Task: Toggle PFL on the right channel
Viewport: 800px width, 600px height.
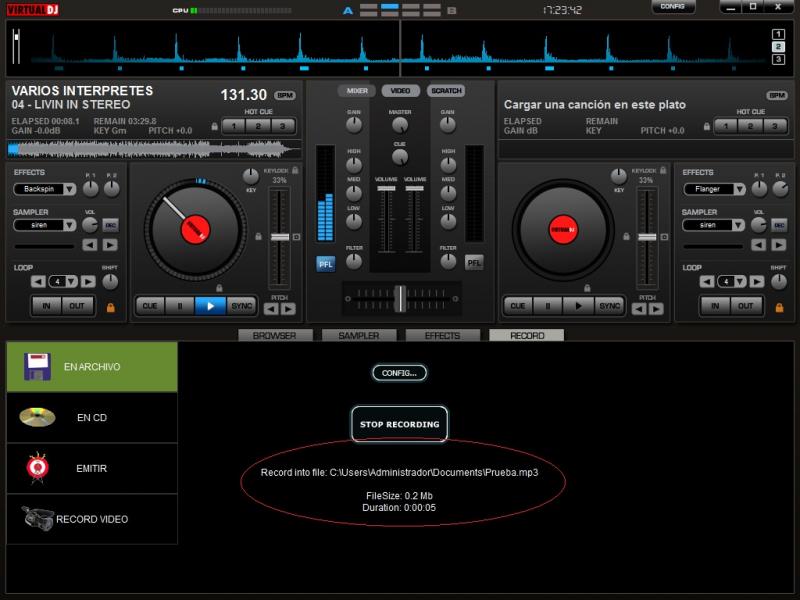Action: click(474, 263)
